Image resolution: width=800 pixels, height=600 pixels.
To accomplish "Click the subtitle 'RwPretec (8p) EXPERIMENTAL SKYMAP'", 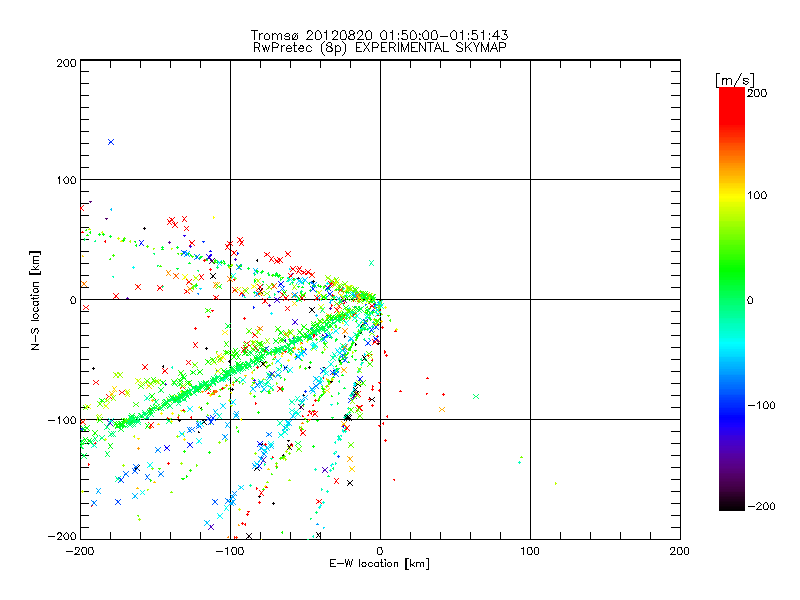I will point(380,48).
